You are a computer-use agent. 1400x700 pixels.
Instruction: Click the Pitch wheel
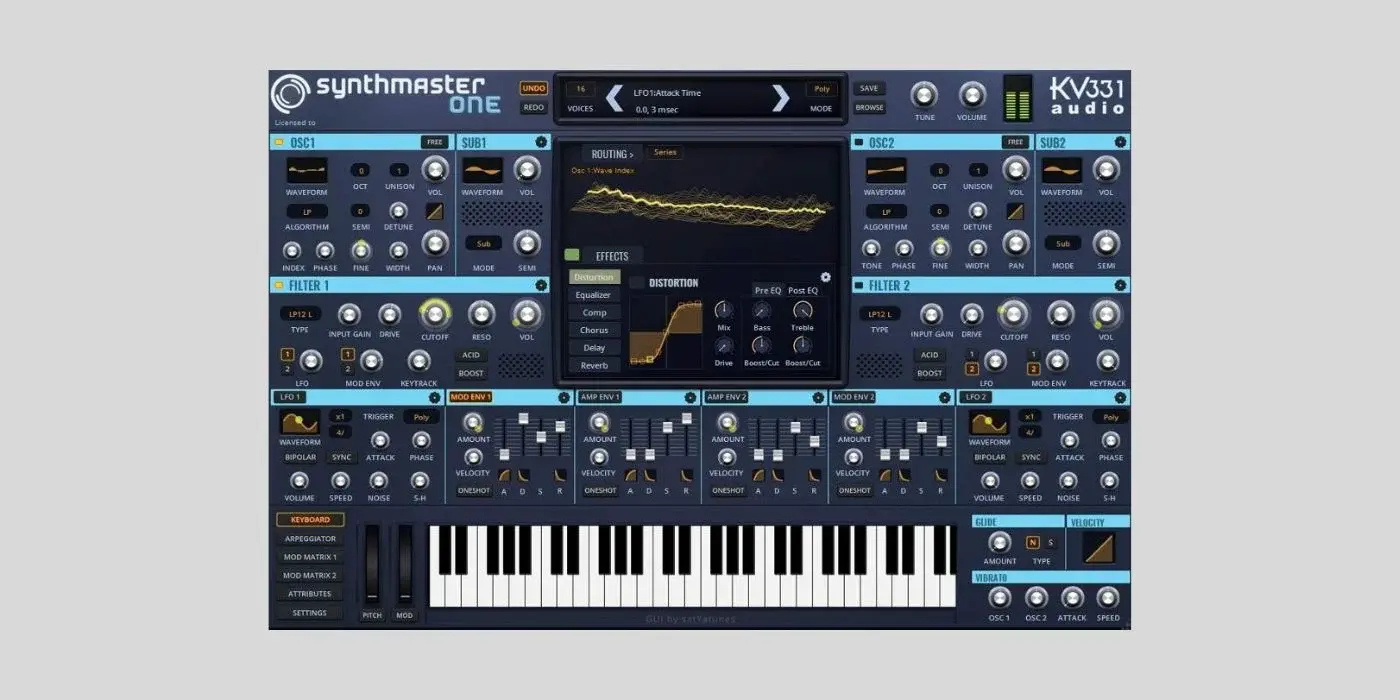click(x=371, y=570)
